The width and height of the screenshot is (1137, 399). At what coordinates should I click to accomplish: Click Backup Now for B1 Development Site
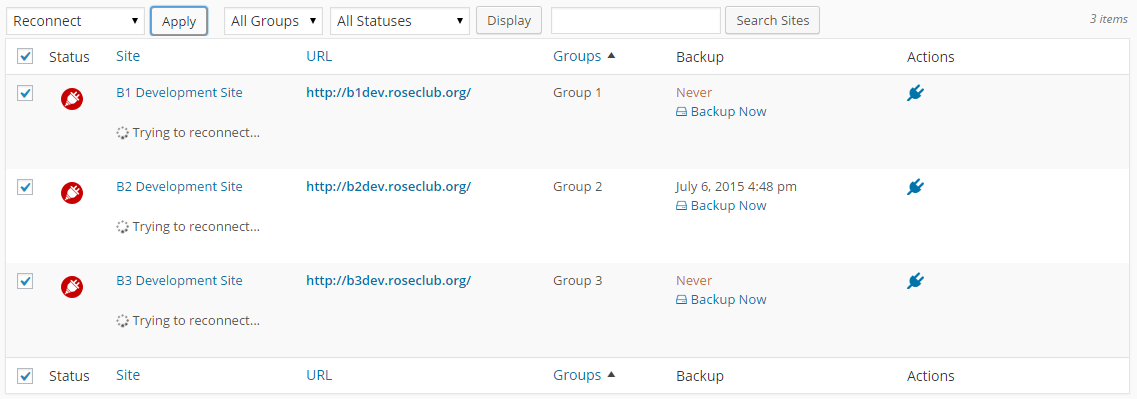point(721,112)
